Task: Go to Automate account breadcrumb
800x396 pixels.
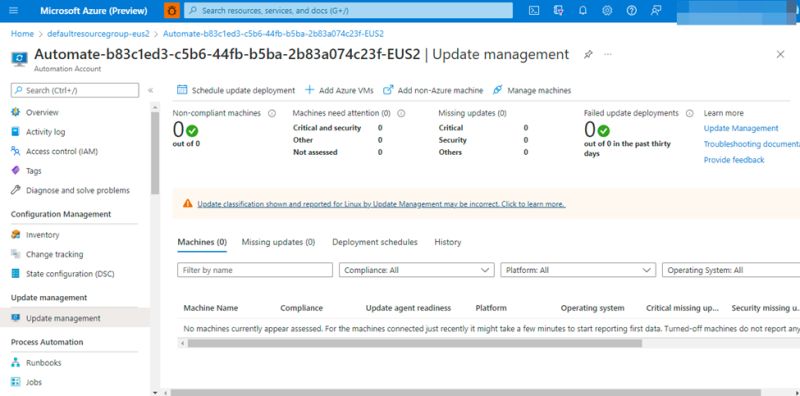Action: [x=273, y=34]
